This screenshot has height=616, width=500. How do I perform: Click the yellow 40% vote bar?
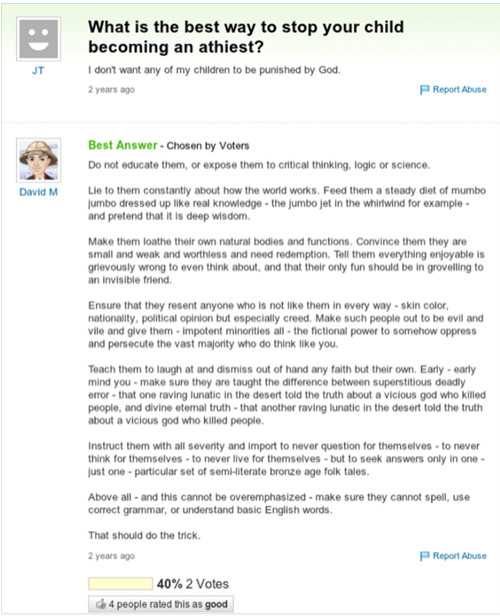pyautogui.click(x=121, y=584)
